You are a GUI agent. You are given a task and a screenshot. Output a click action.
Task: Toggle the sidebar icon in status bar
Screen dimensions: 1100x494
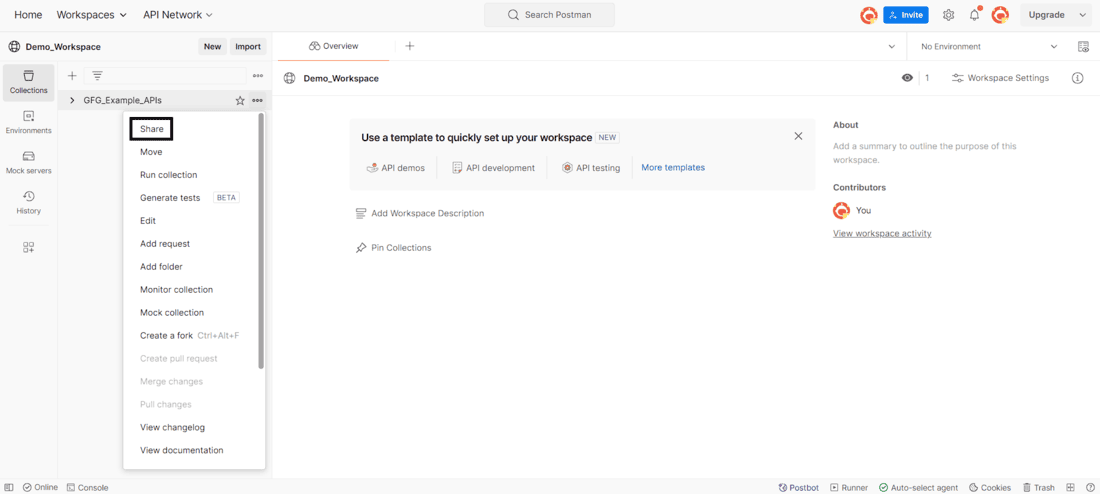[9, 487]
